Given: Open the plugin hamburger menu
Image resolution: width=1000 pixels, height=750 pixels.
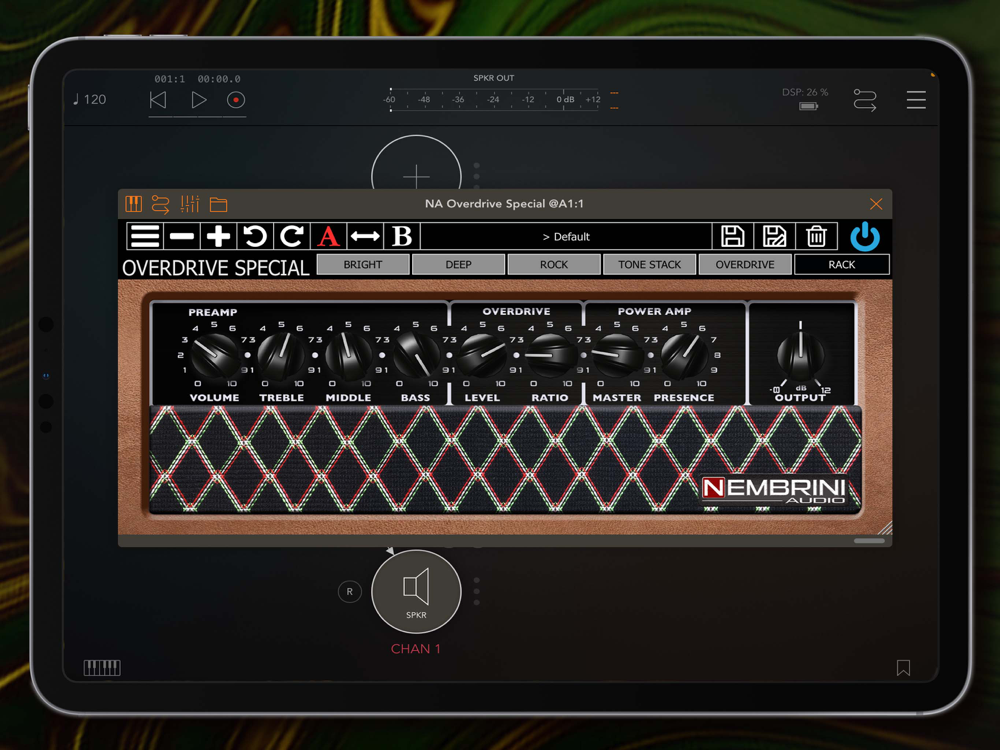Looking at the screenshot, I should 145,237.
